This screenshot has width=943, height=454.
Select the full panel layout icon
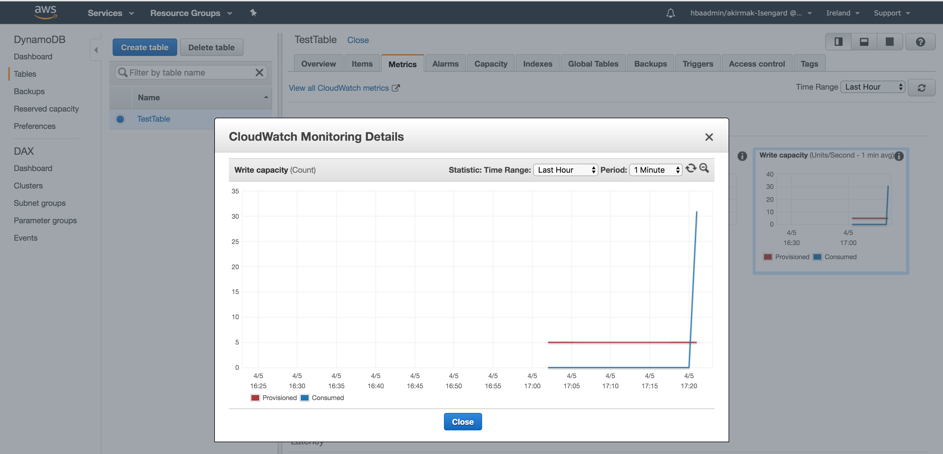point(889,41)
